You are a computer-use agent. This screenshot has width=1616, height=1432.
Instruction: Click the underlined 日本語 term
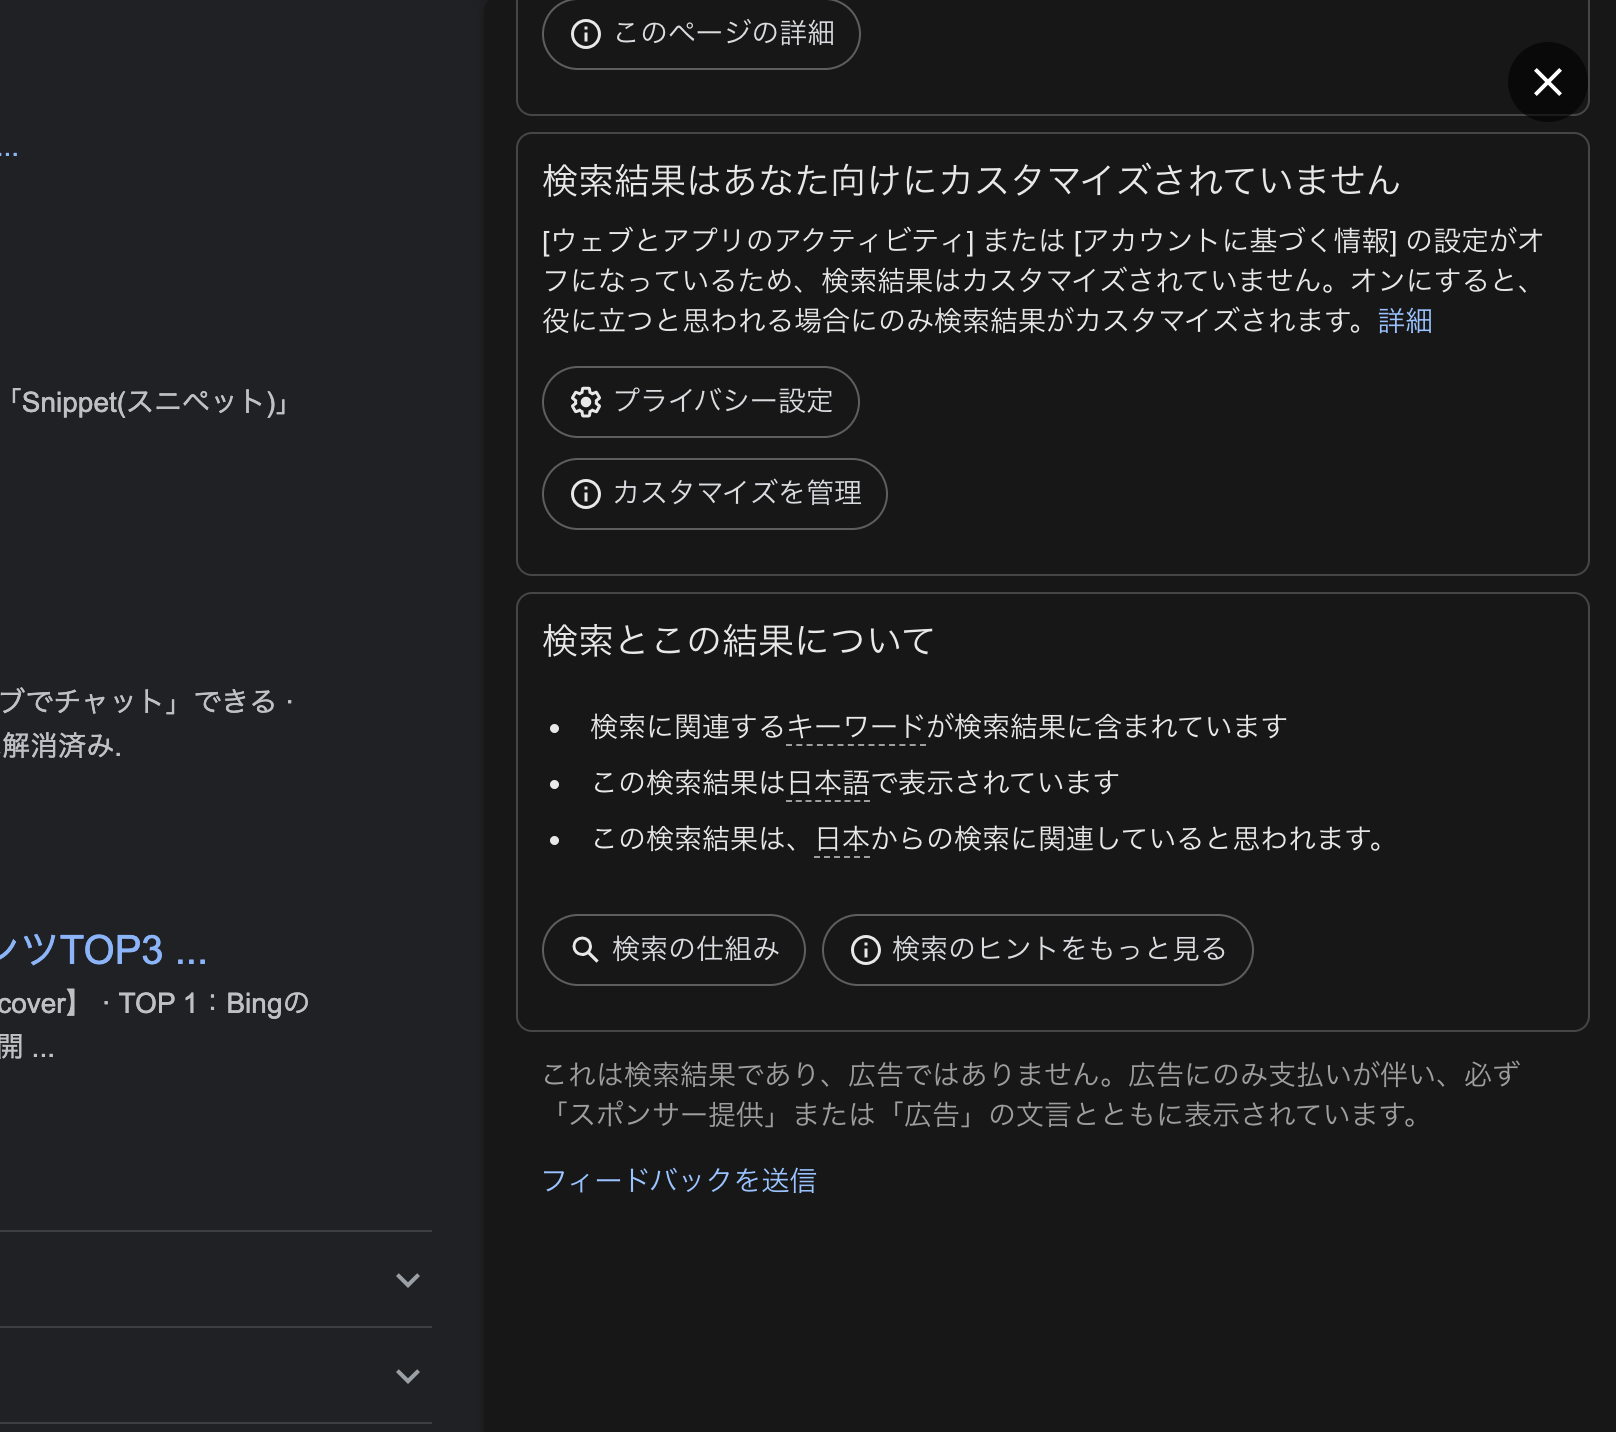828,783
